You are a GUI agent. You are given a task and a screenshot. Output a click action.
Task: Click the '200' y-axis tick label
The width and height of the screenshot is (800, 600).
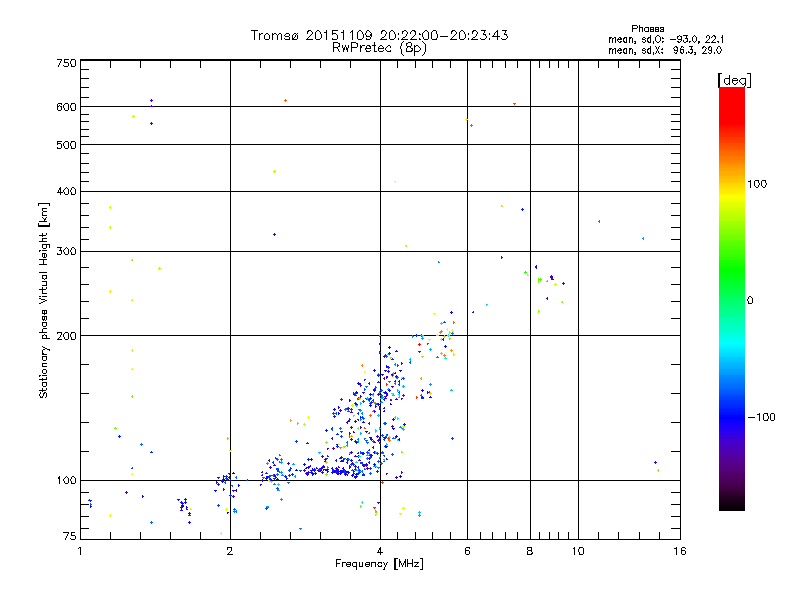click(x=66, y=336)
